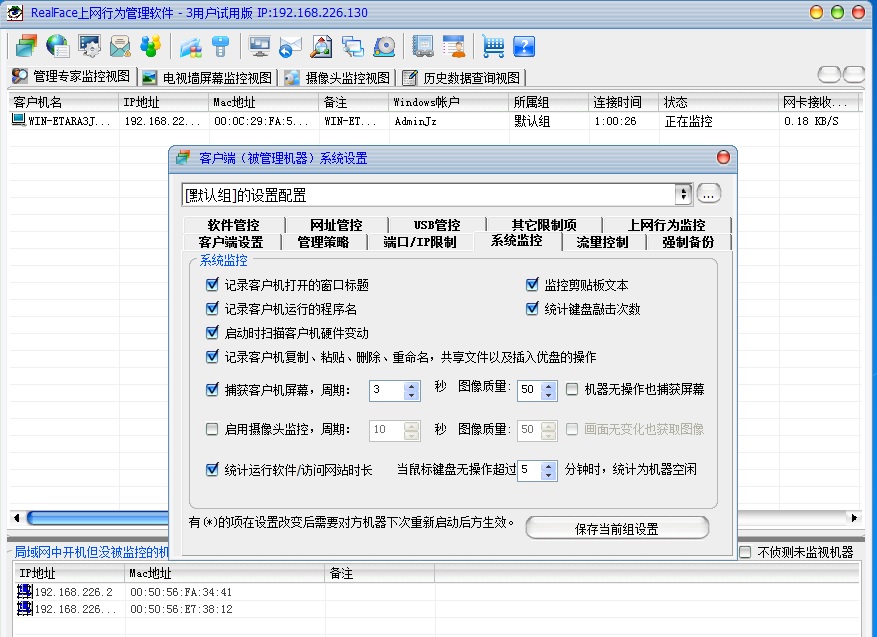Click the ellipsis button beside group dropdown
This screenshot has height=637, width=877.
click(x=708, y=194)
